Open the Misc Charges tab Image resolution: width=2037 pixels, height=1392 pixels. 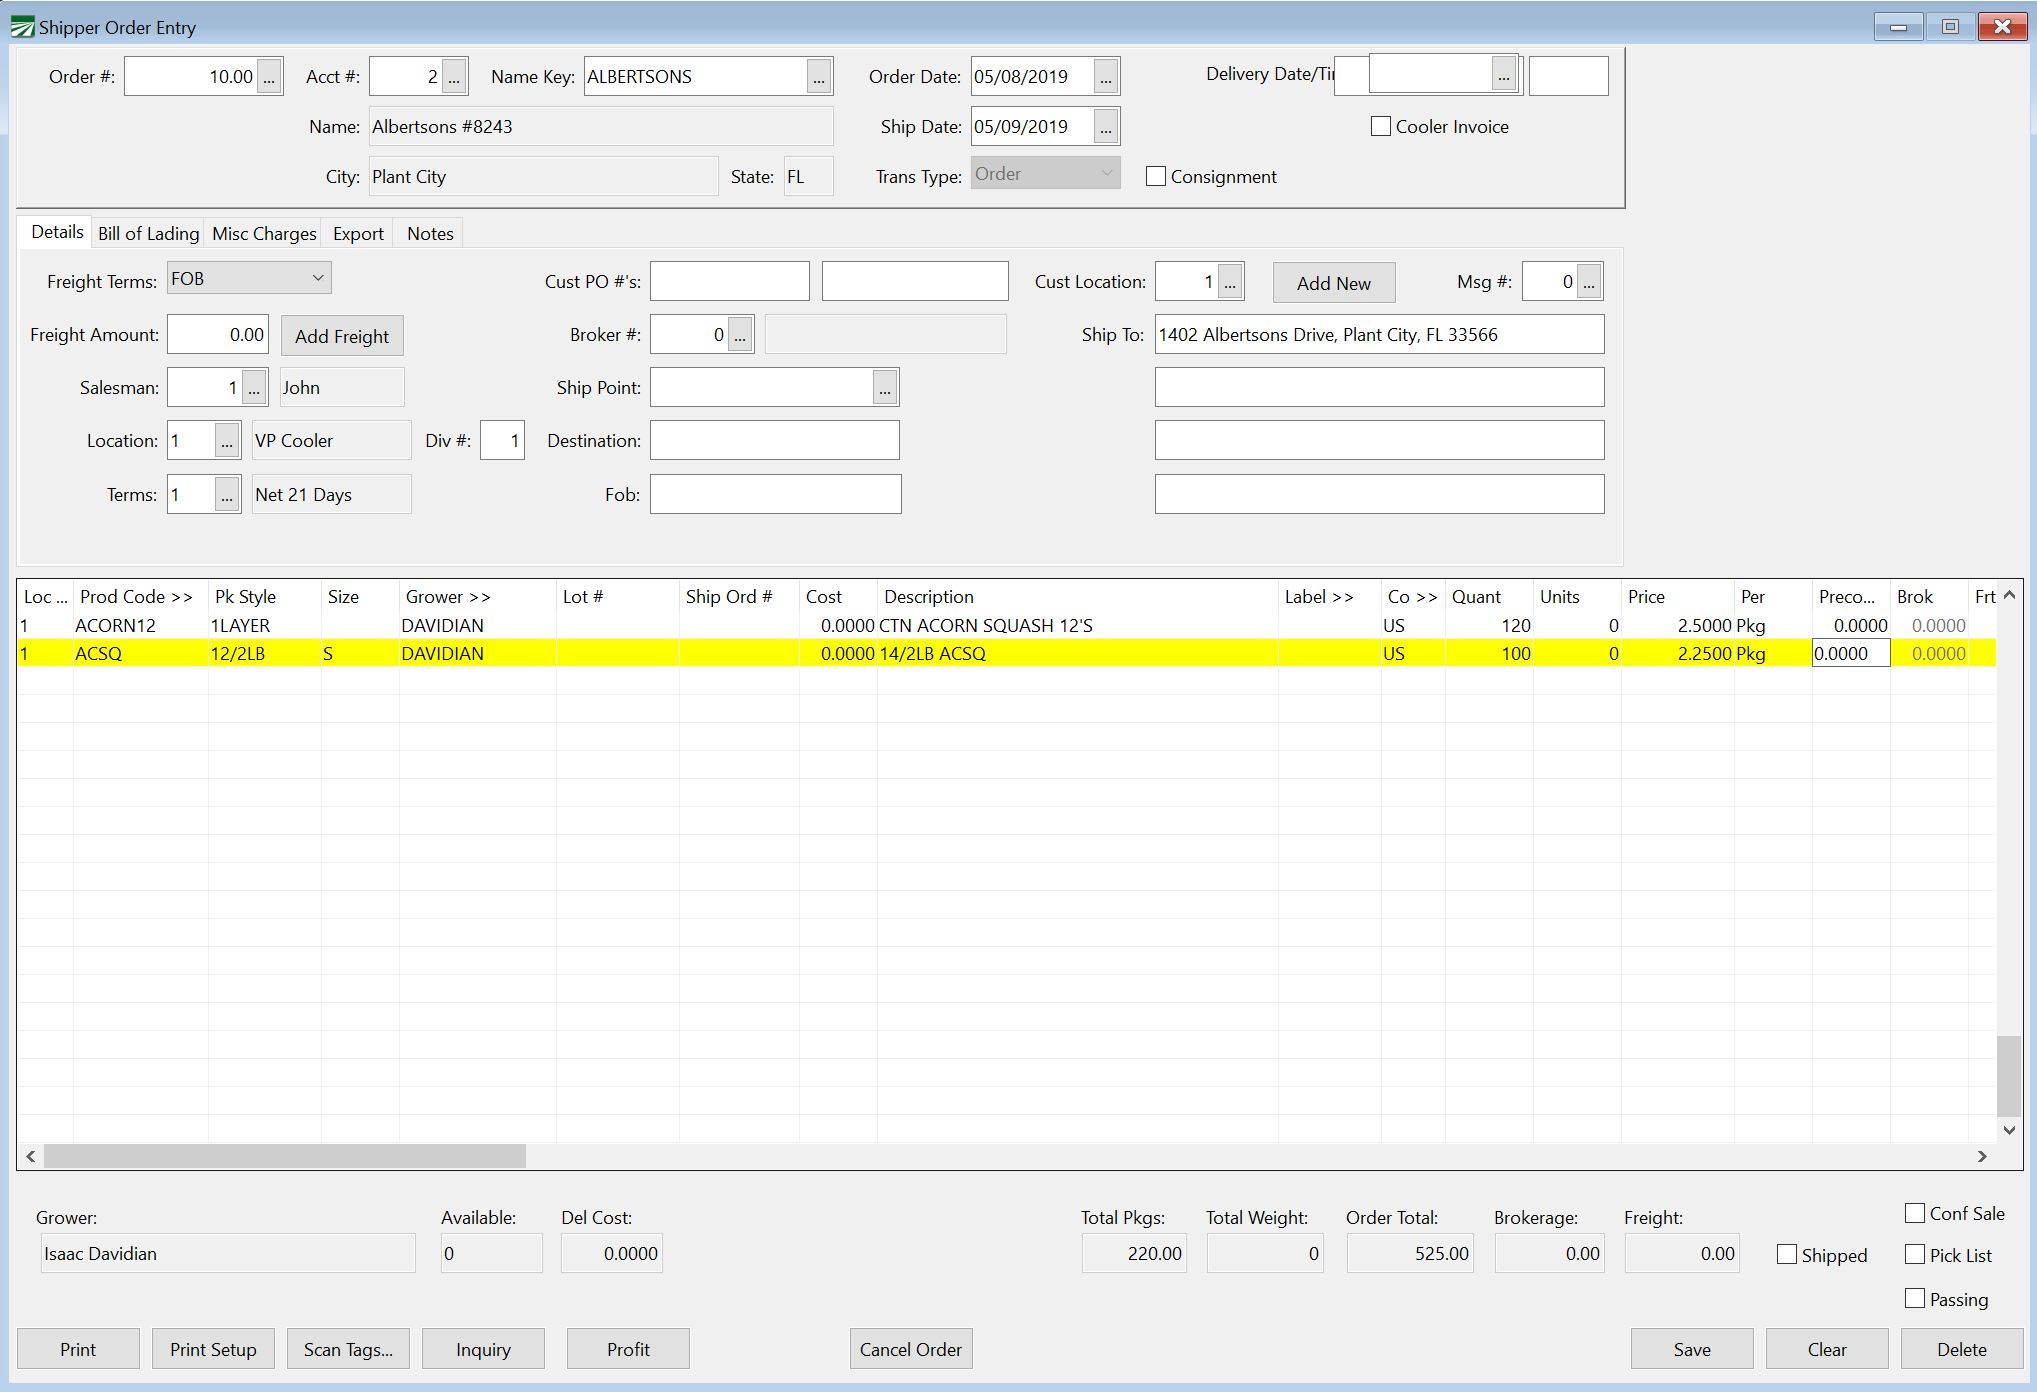(x=263, y=232)
